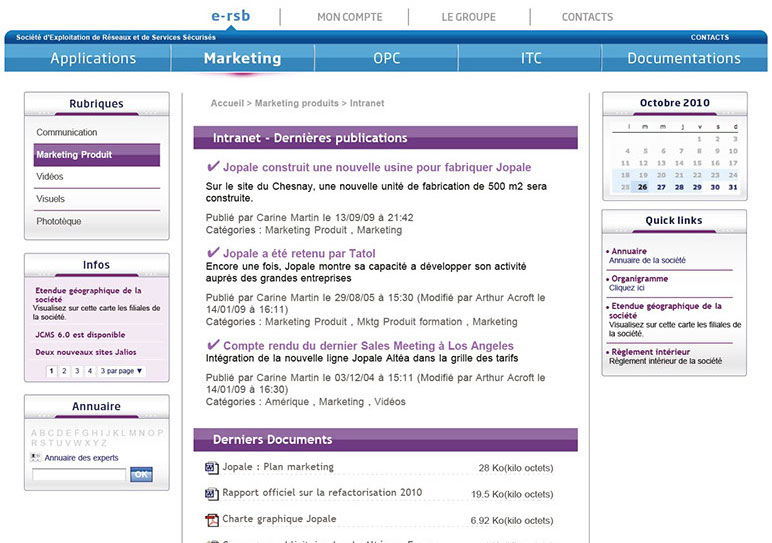Go to Infos page 3
The height and width of the screenshot is (543, 772).
[77, 371]
